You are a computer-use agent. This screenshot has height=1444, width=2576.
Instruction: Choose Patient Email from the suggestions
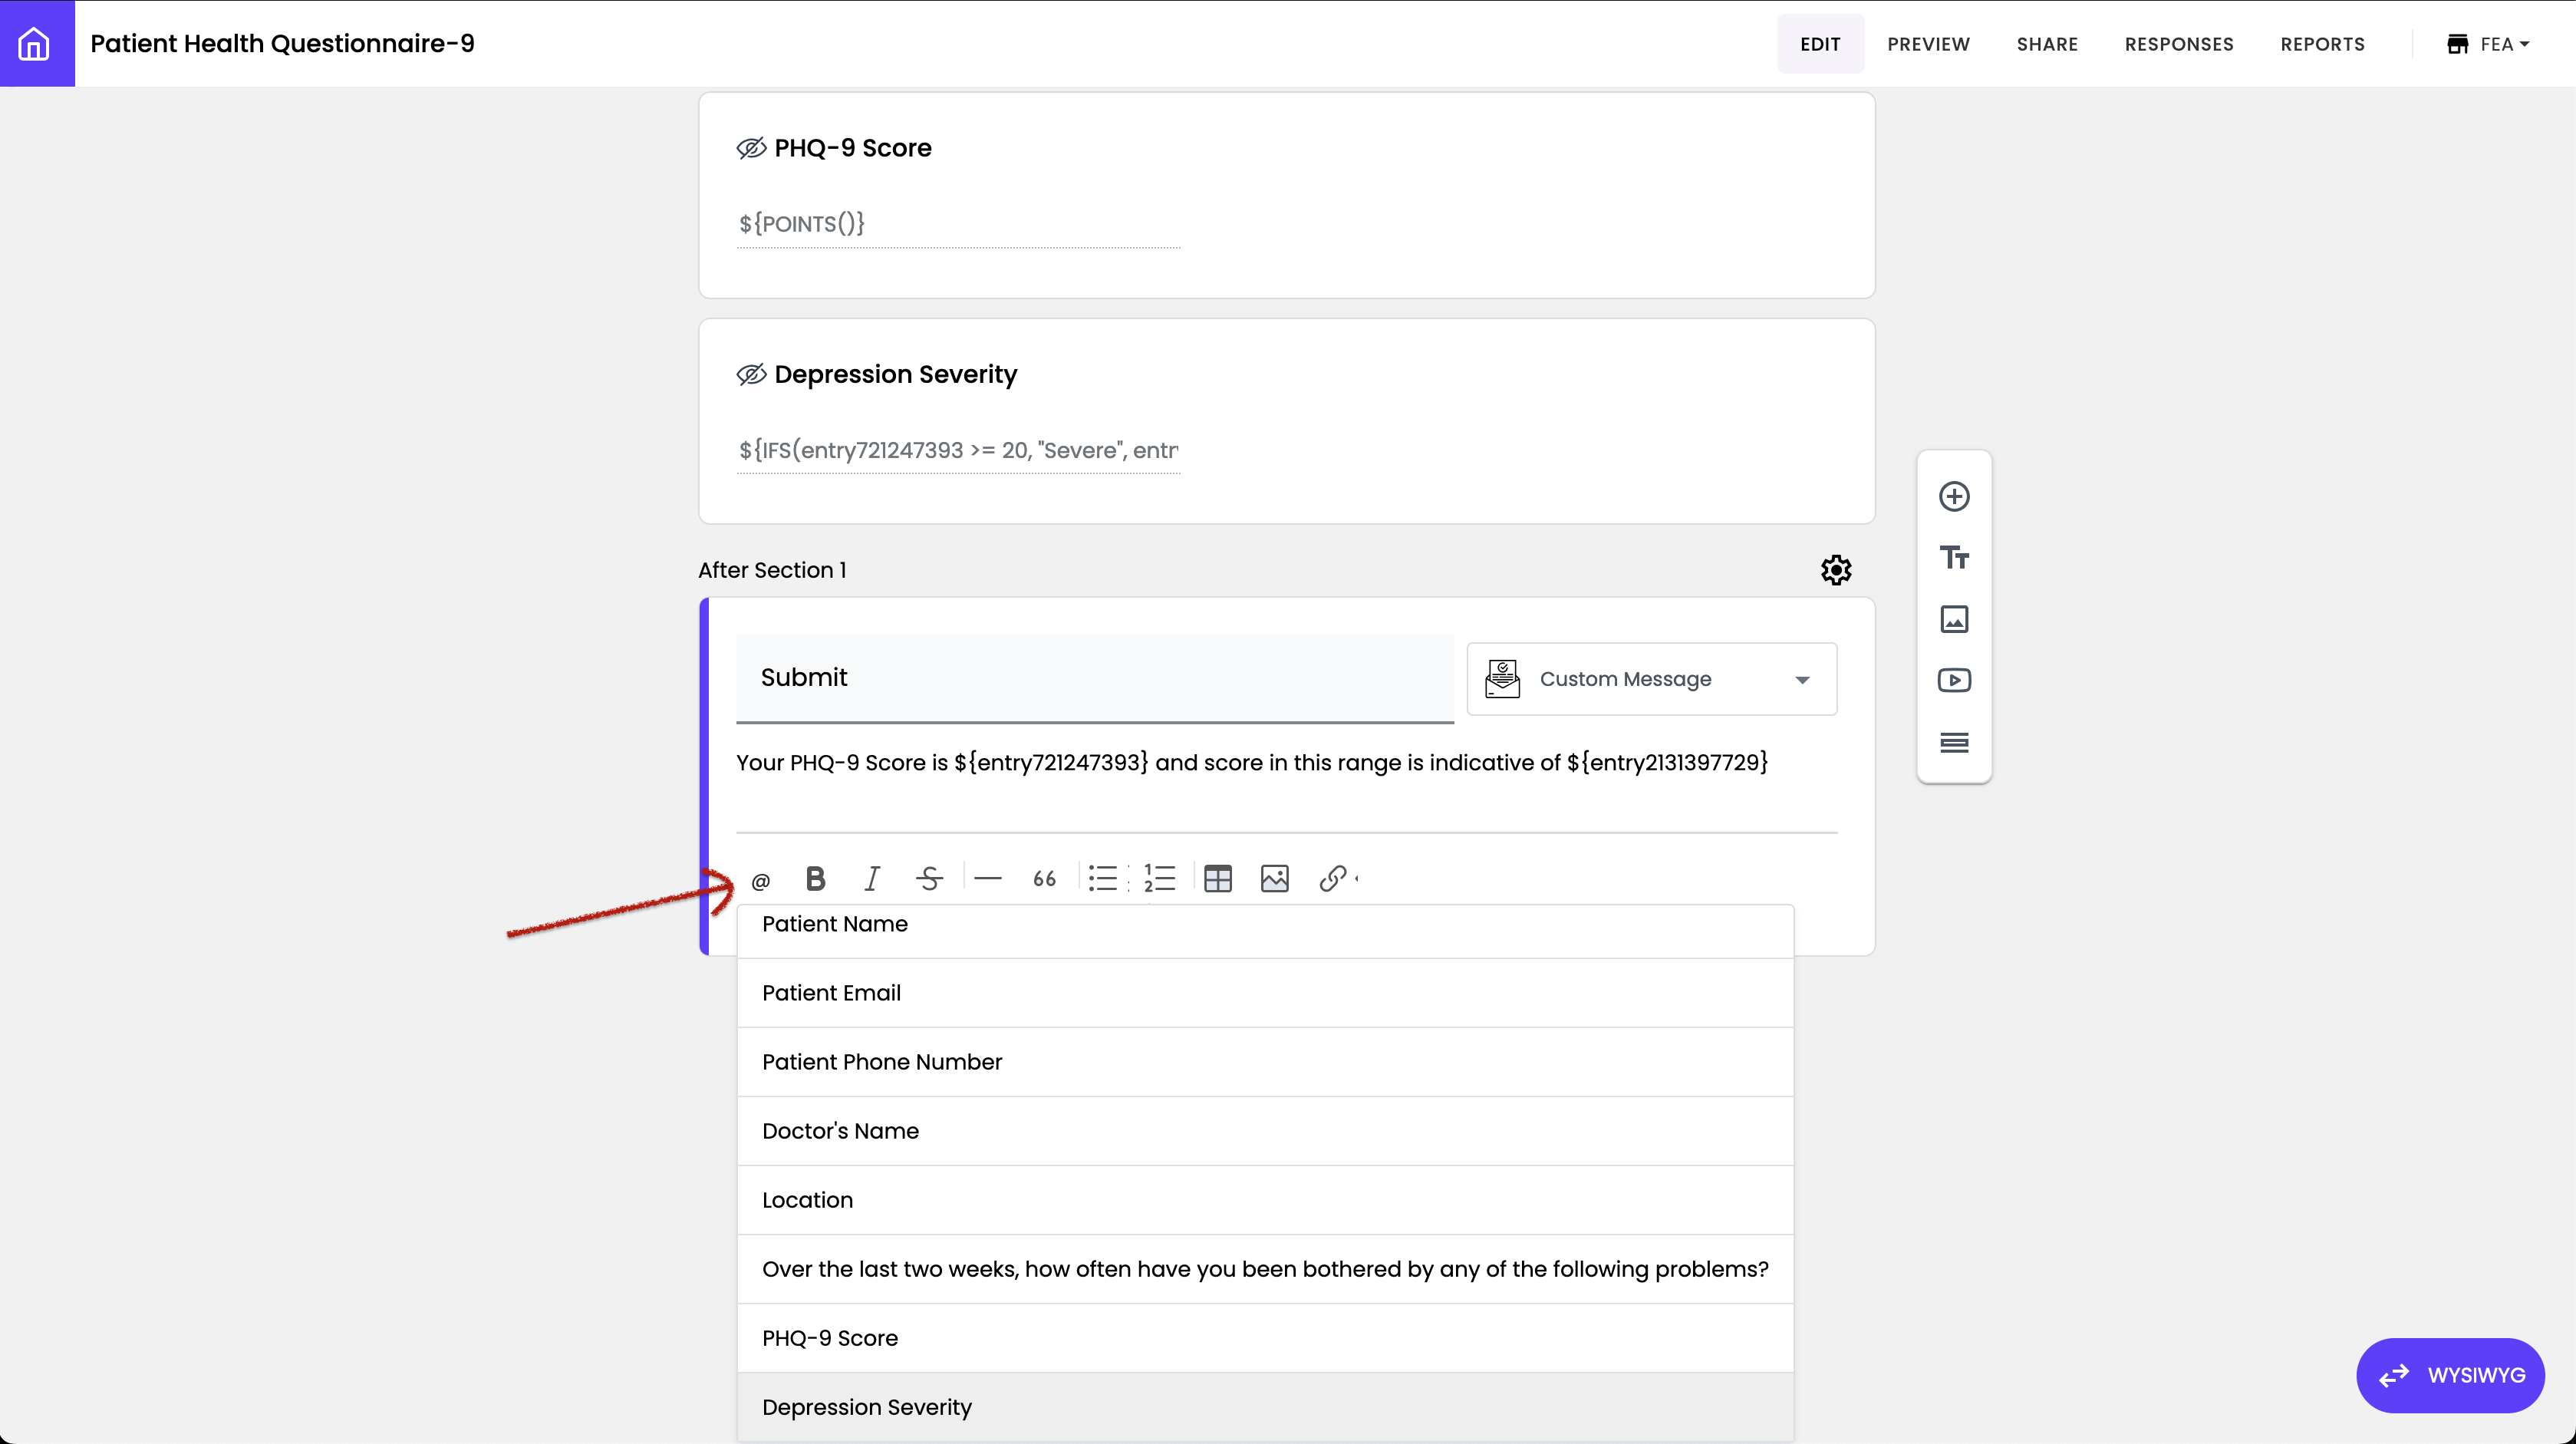(x=831, y=993)
